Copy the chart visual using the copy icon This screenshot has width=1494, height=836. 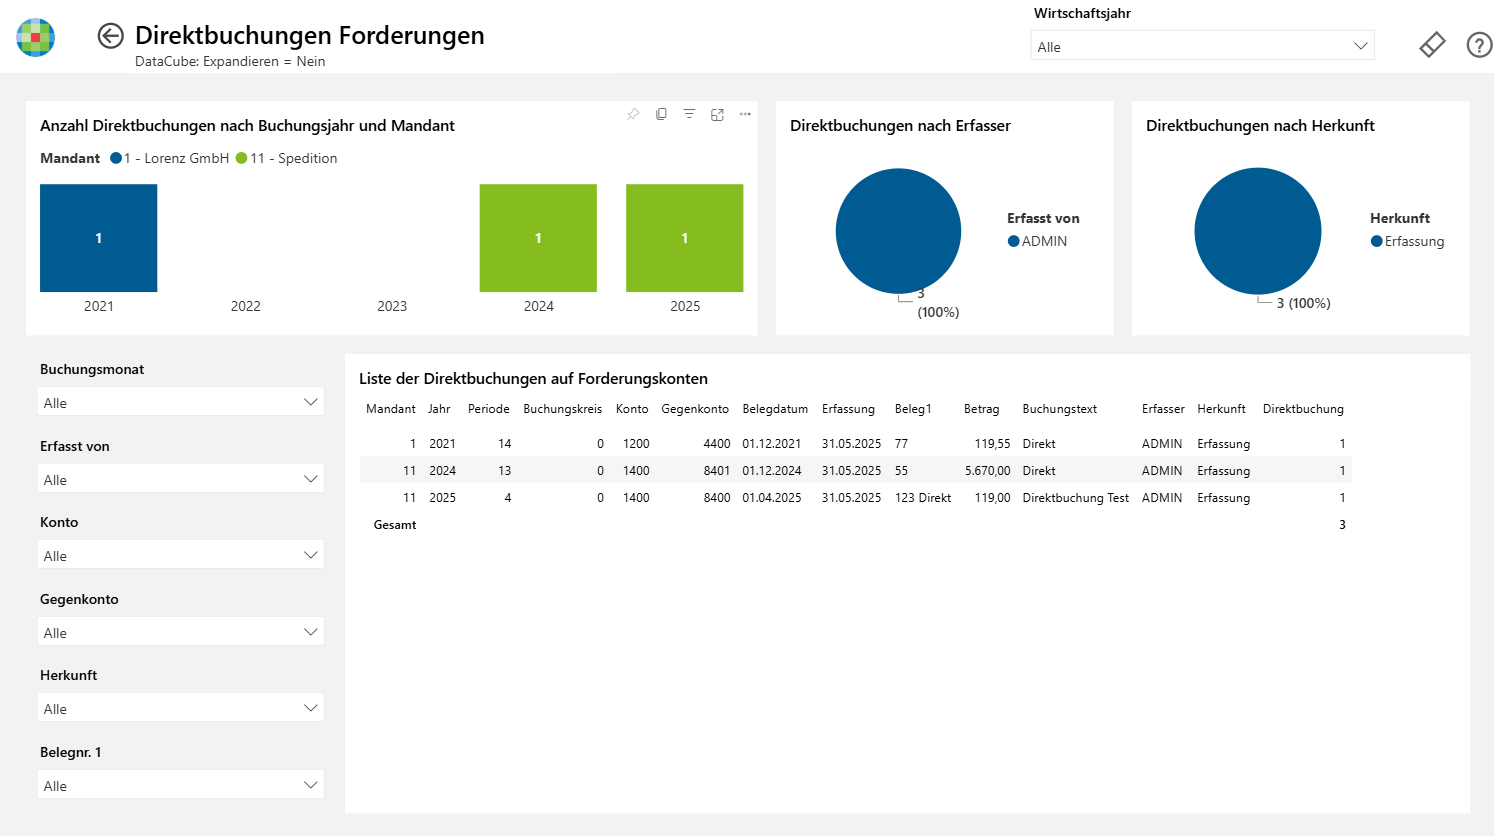(x=661, y=114)
